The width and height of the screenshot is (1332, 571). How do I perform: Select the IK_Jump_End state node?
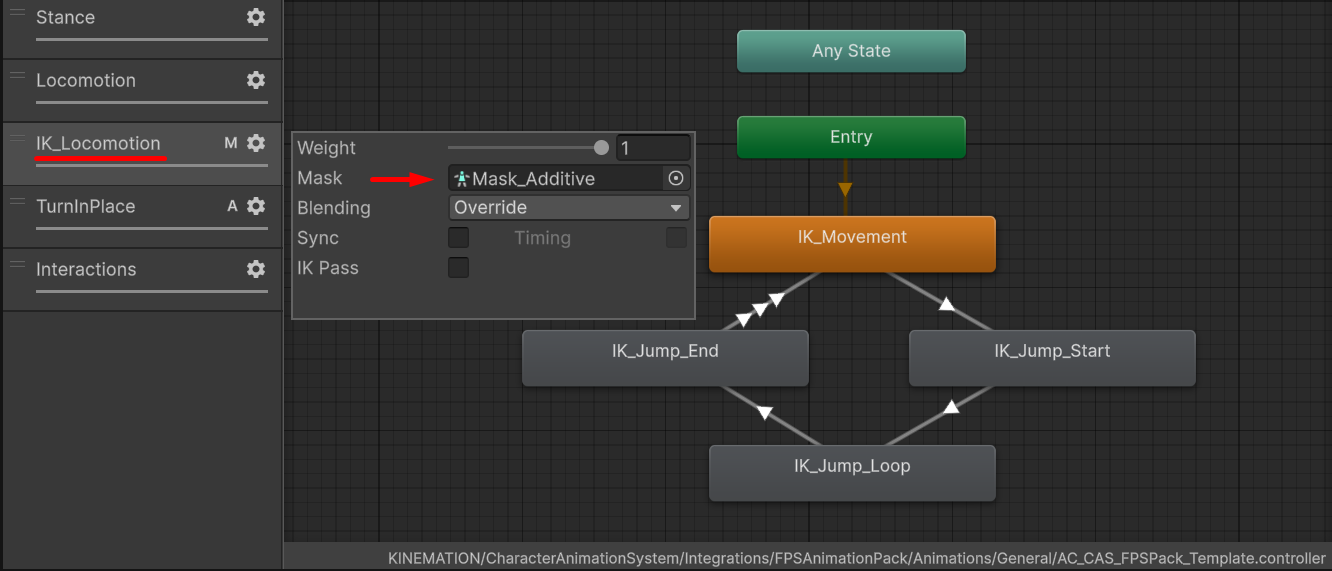[x=665, y=357]
